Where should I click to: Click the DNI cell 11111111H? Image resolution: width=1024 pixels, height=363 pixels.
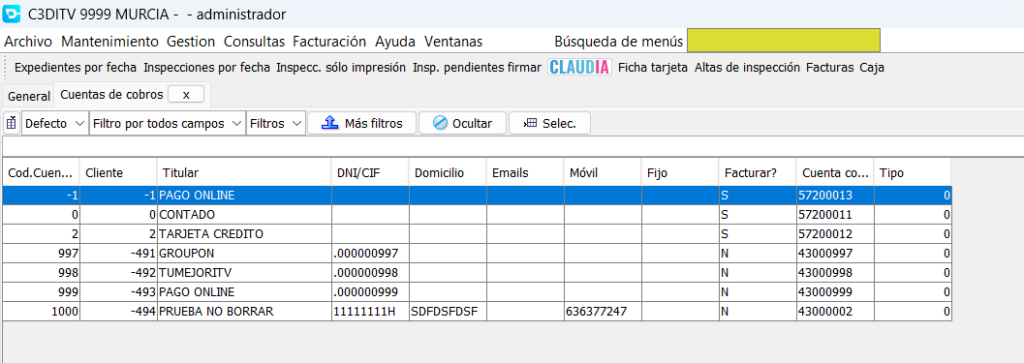pyautogui.click(x=370, y=311)
